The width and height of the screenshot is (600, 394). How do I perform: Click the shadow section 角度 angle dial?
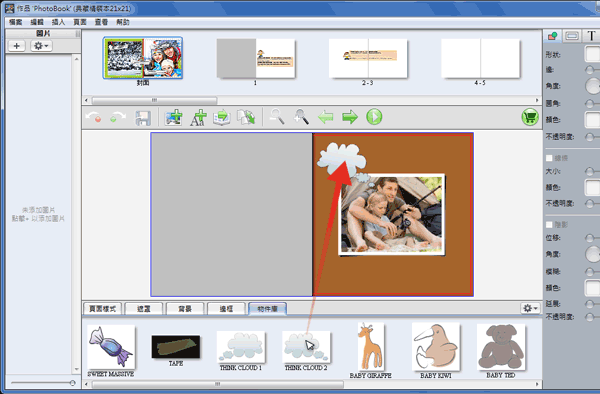point(593,254)
